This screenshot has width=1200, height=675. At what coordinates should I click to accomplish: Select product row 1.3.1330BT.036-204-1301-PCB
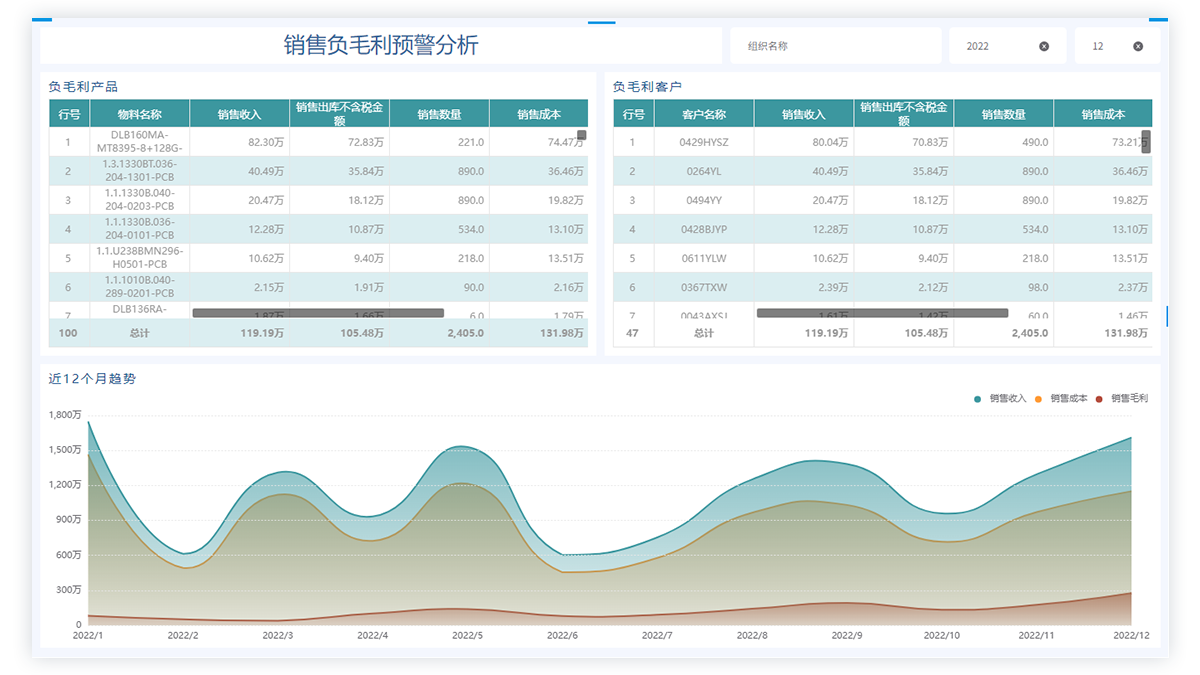[x=139, y=171]
